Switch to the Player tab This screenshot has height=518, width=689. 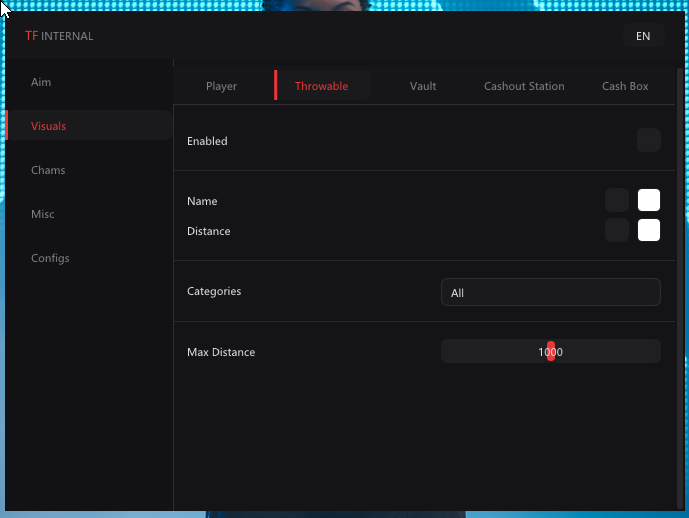(x=221, y=86)
